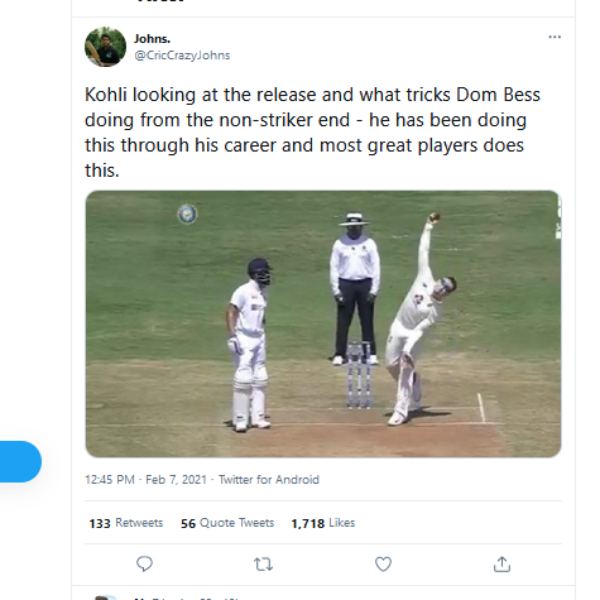This screenshot has height=600, width=600.
Task: View the 133 Retweets list
Action: (126, 523)
